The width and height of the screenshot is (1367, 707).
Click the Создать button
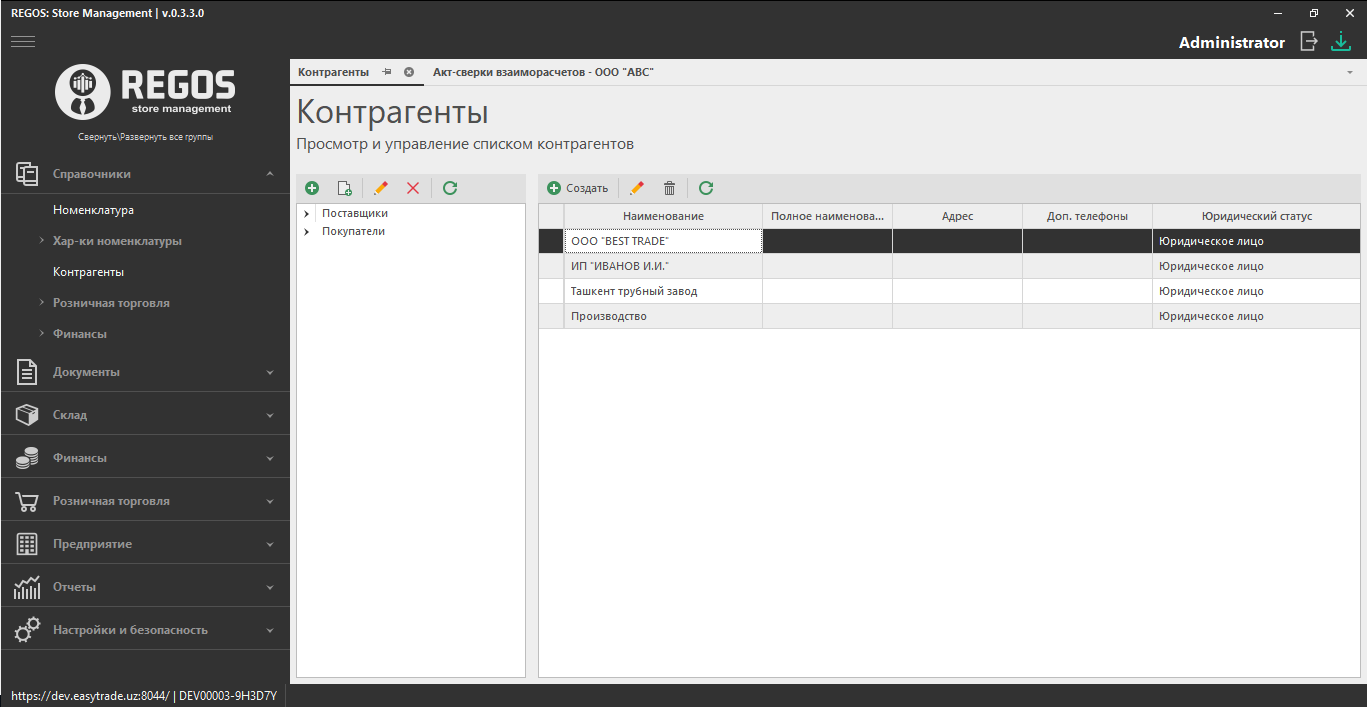click(578, 188)
